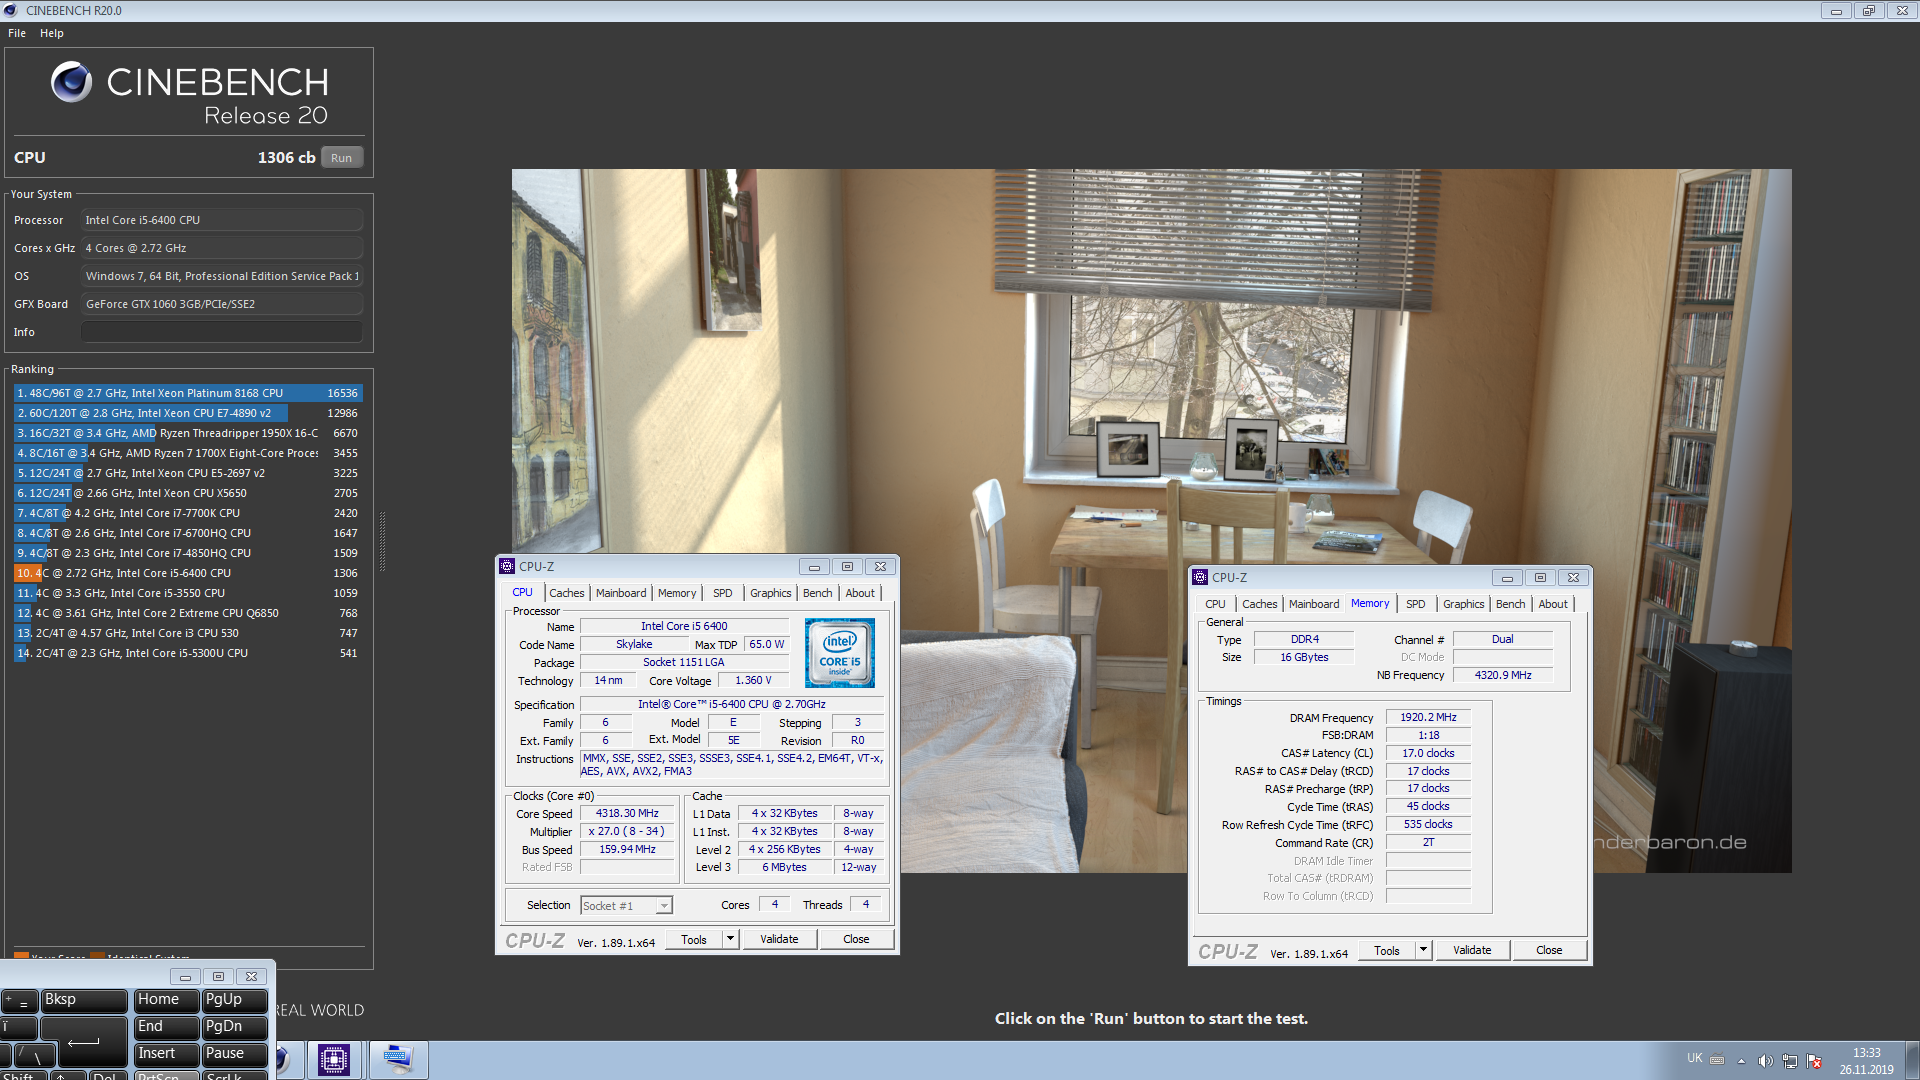Click the Info input field
The width and height of the screenshot is (1920, 1080).
tap(222, 332)
